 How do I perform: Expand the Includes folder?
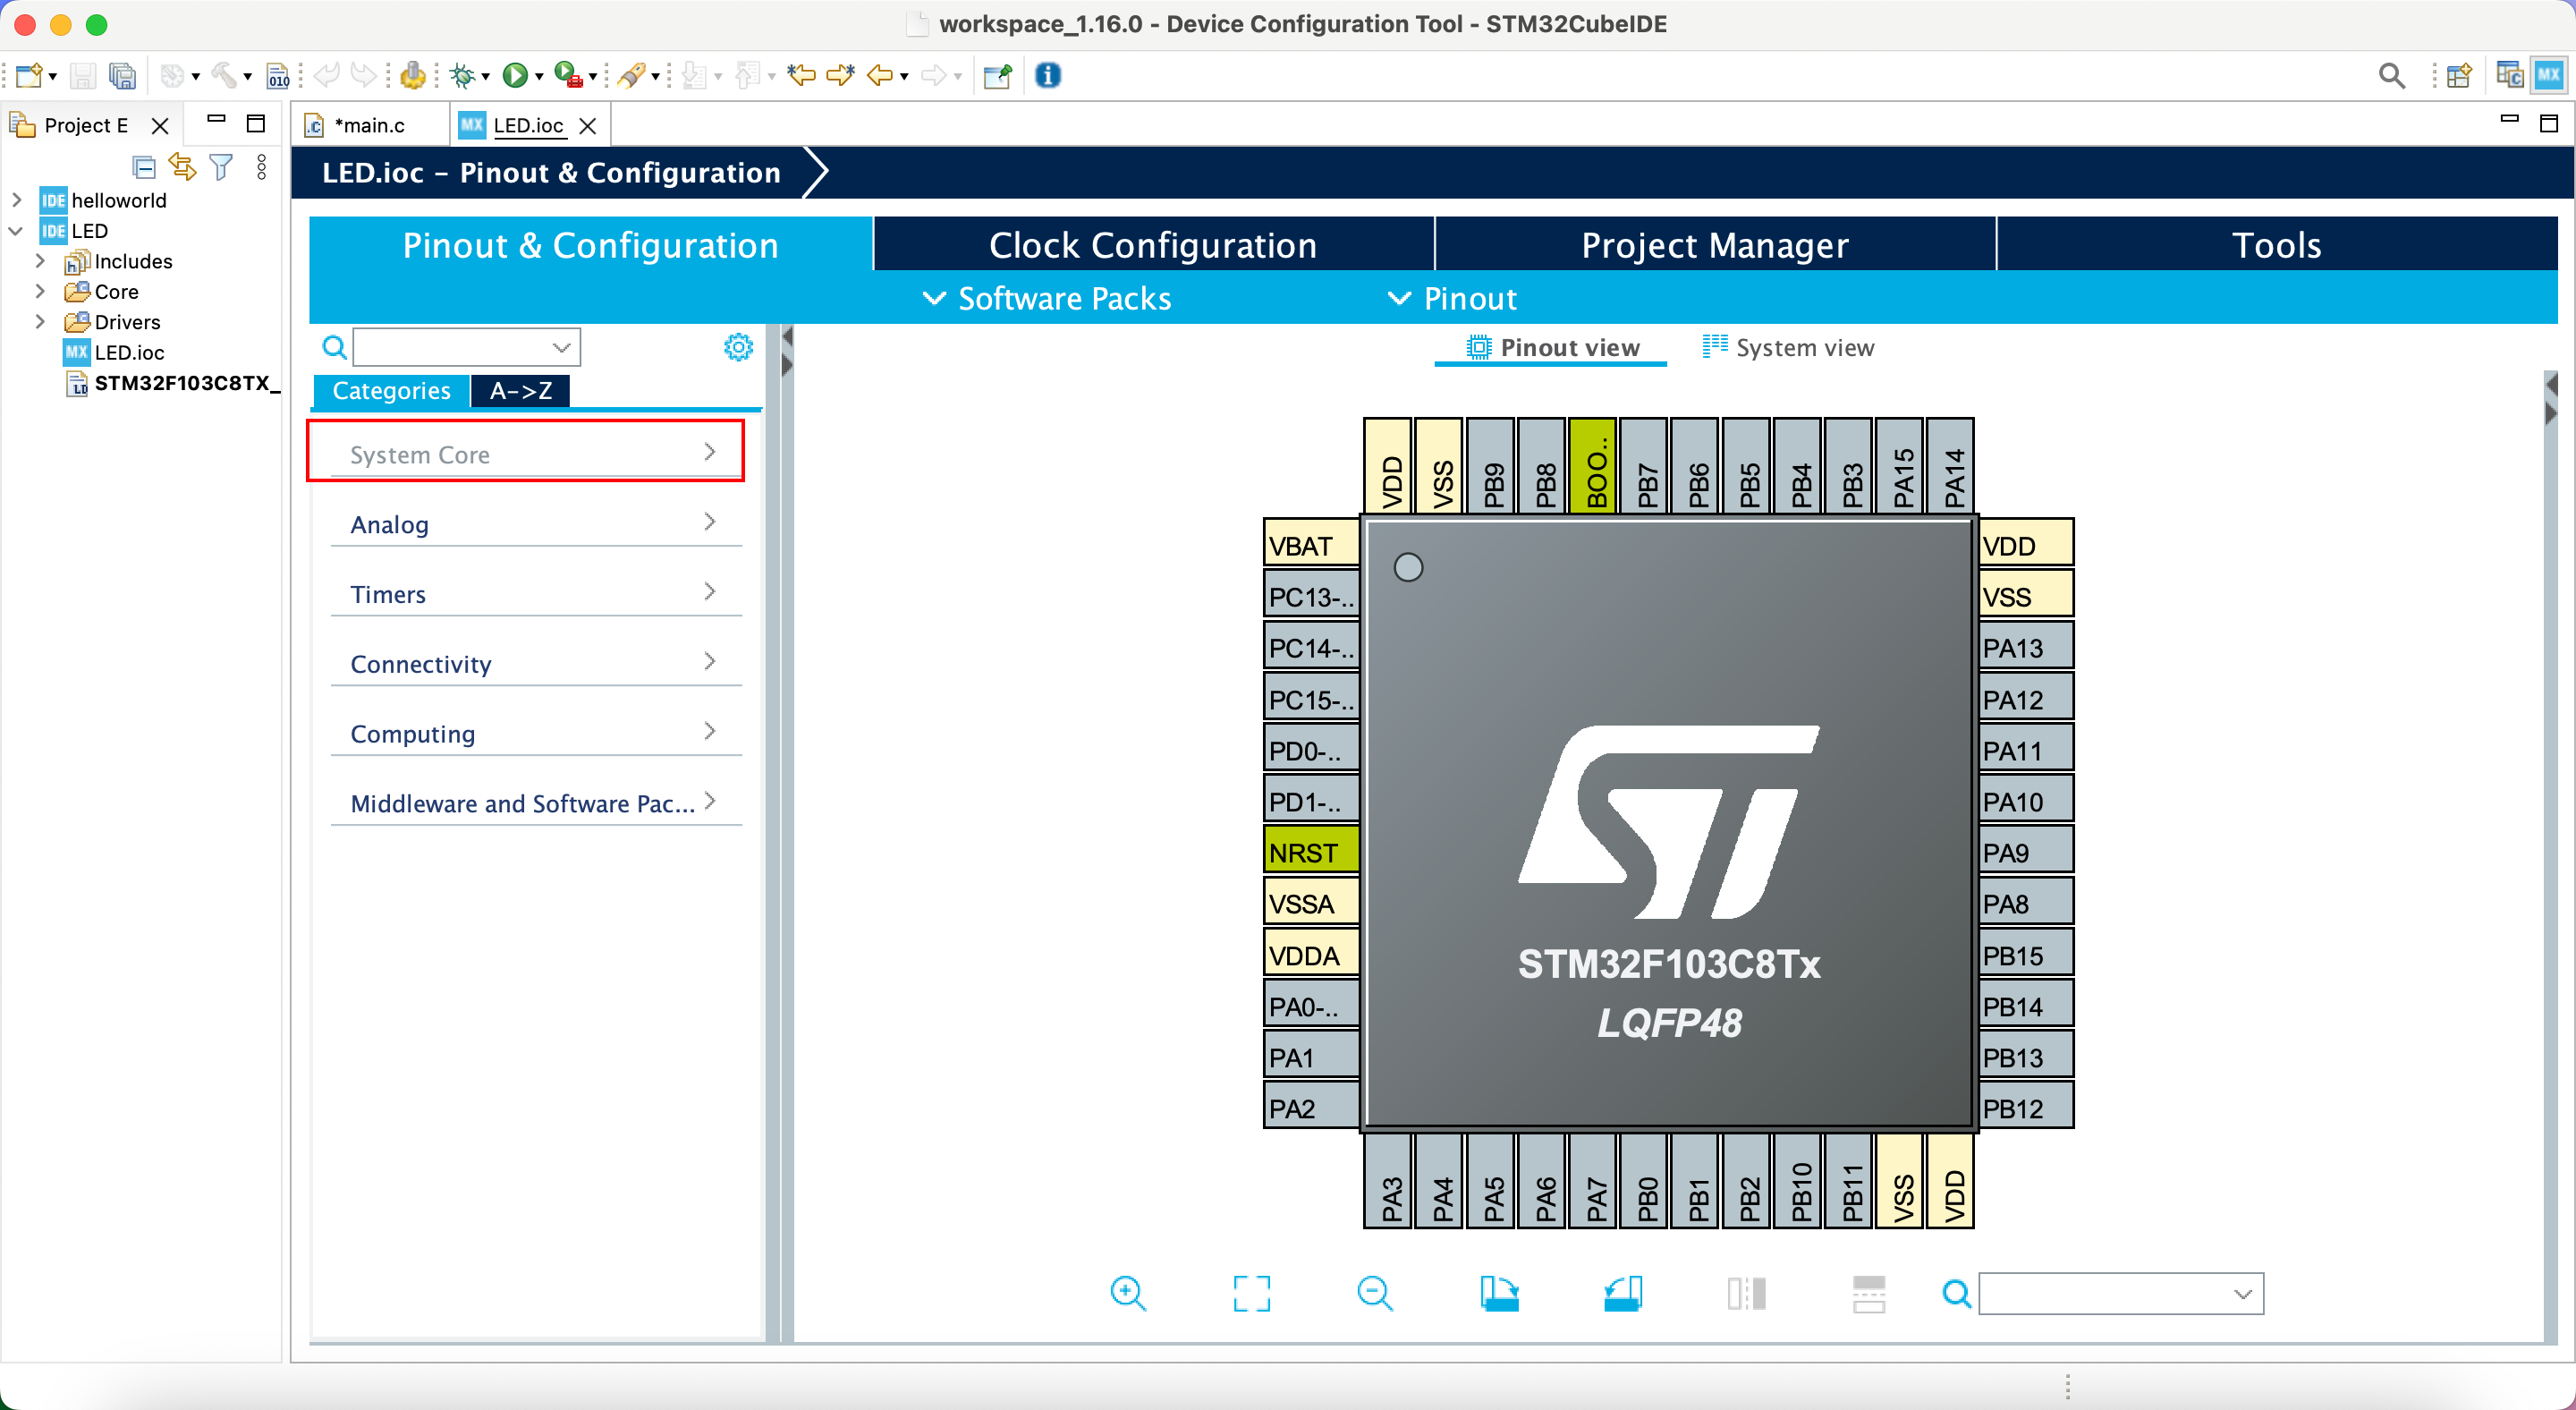(x=40, y=261)
